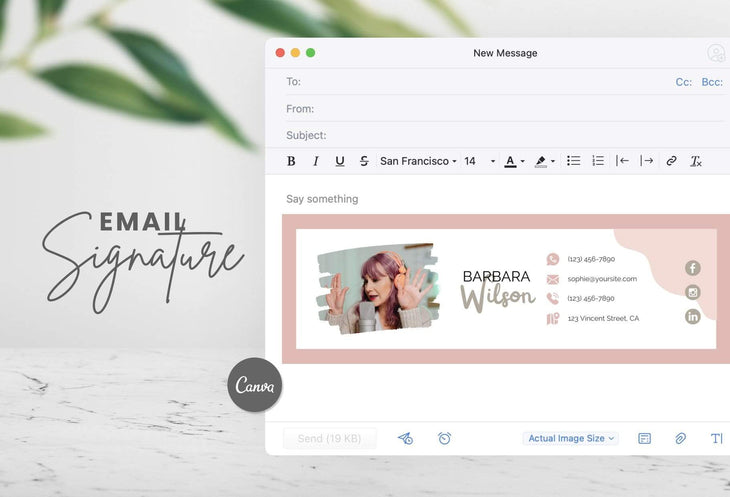Open the text color picker
Screen dimensions: 730x497
[514, 161]
